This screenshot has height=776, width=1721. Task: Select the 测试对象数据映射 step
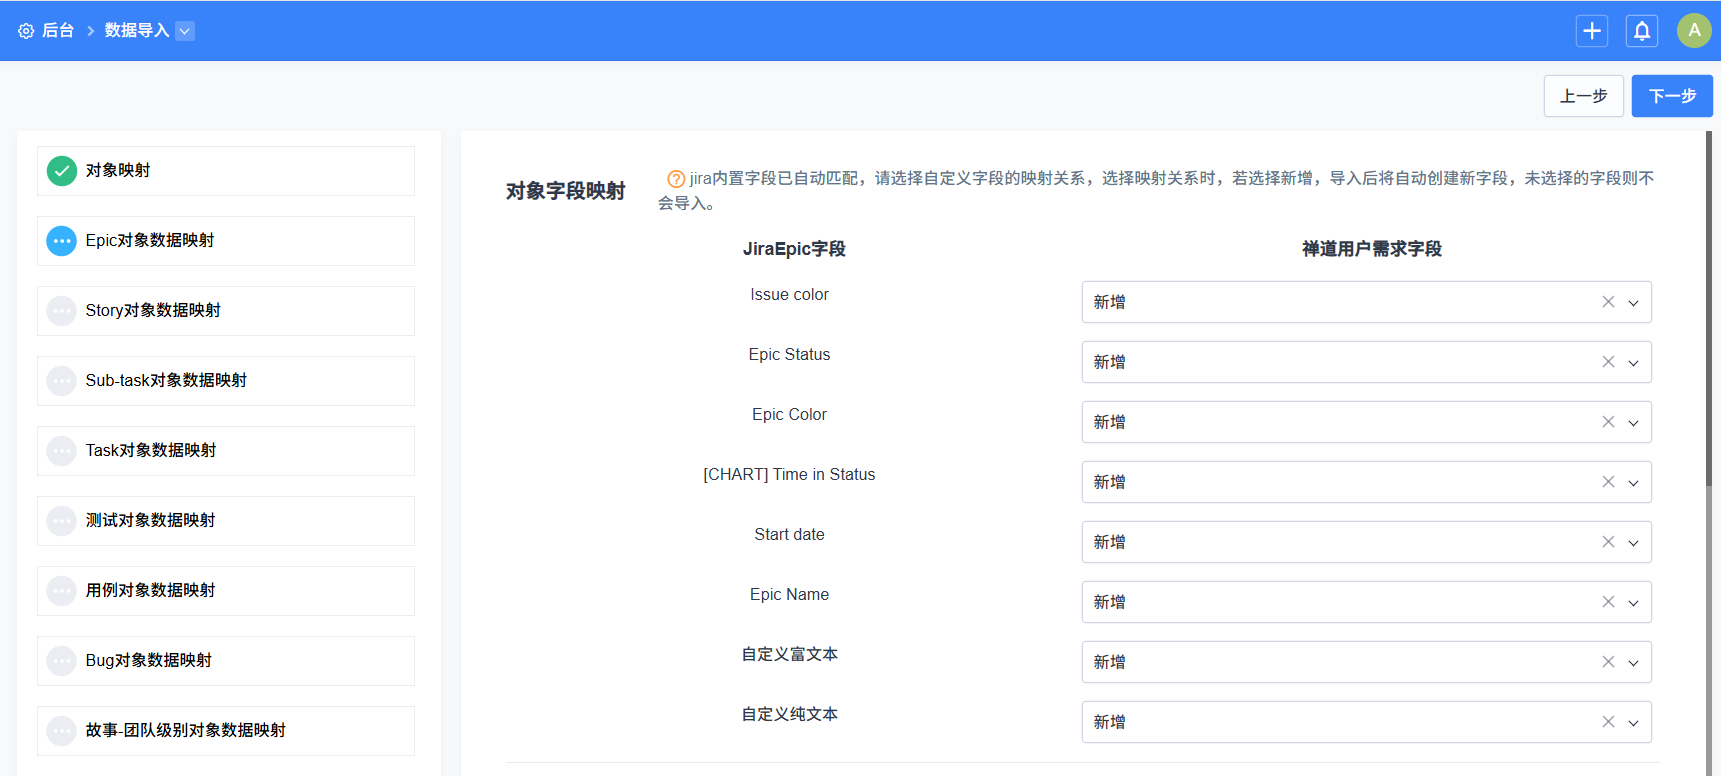[x=226, y=521]
